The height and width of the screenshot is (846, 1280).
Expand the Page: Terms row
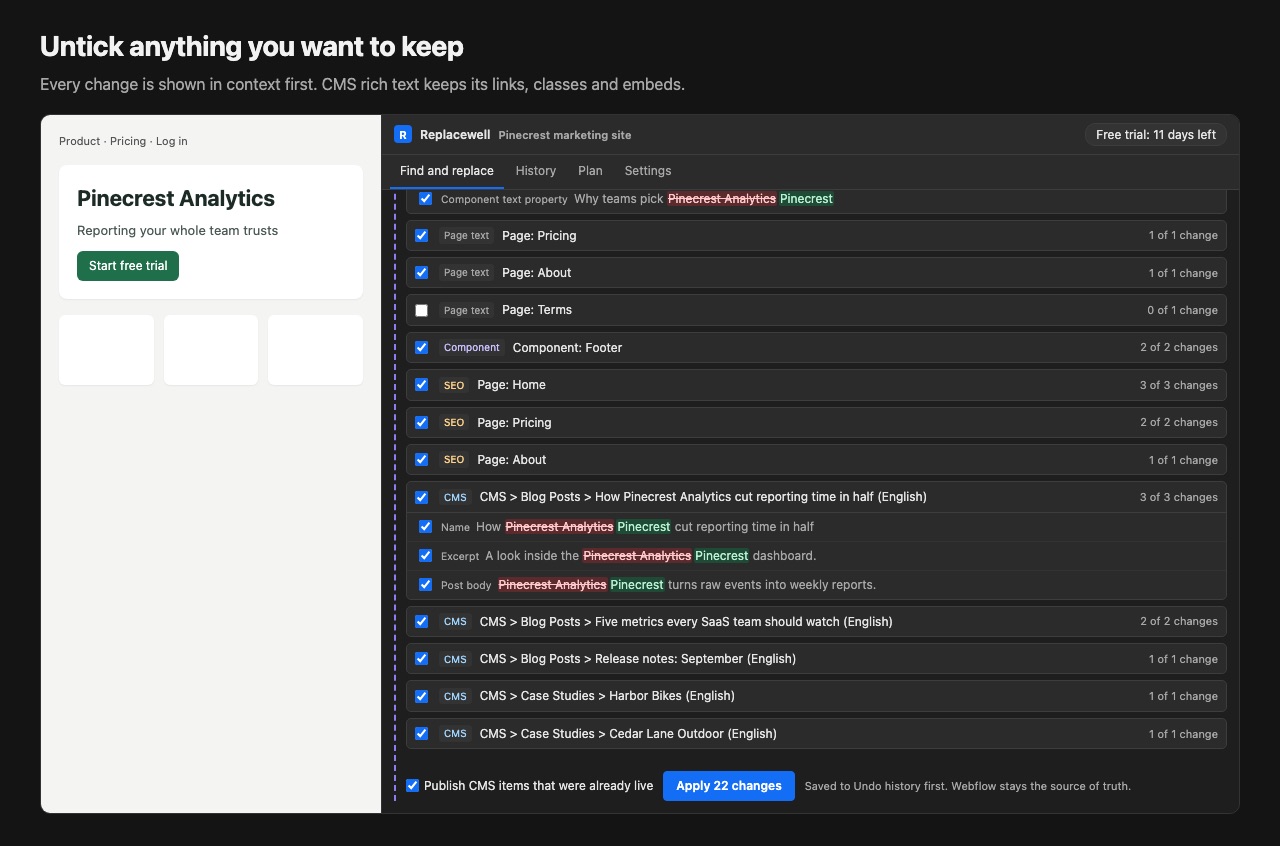click(x=816, y=310)
